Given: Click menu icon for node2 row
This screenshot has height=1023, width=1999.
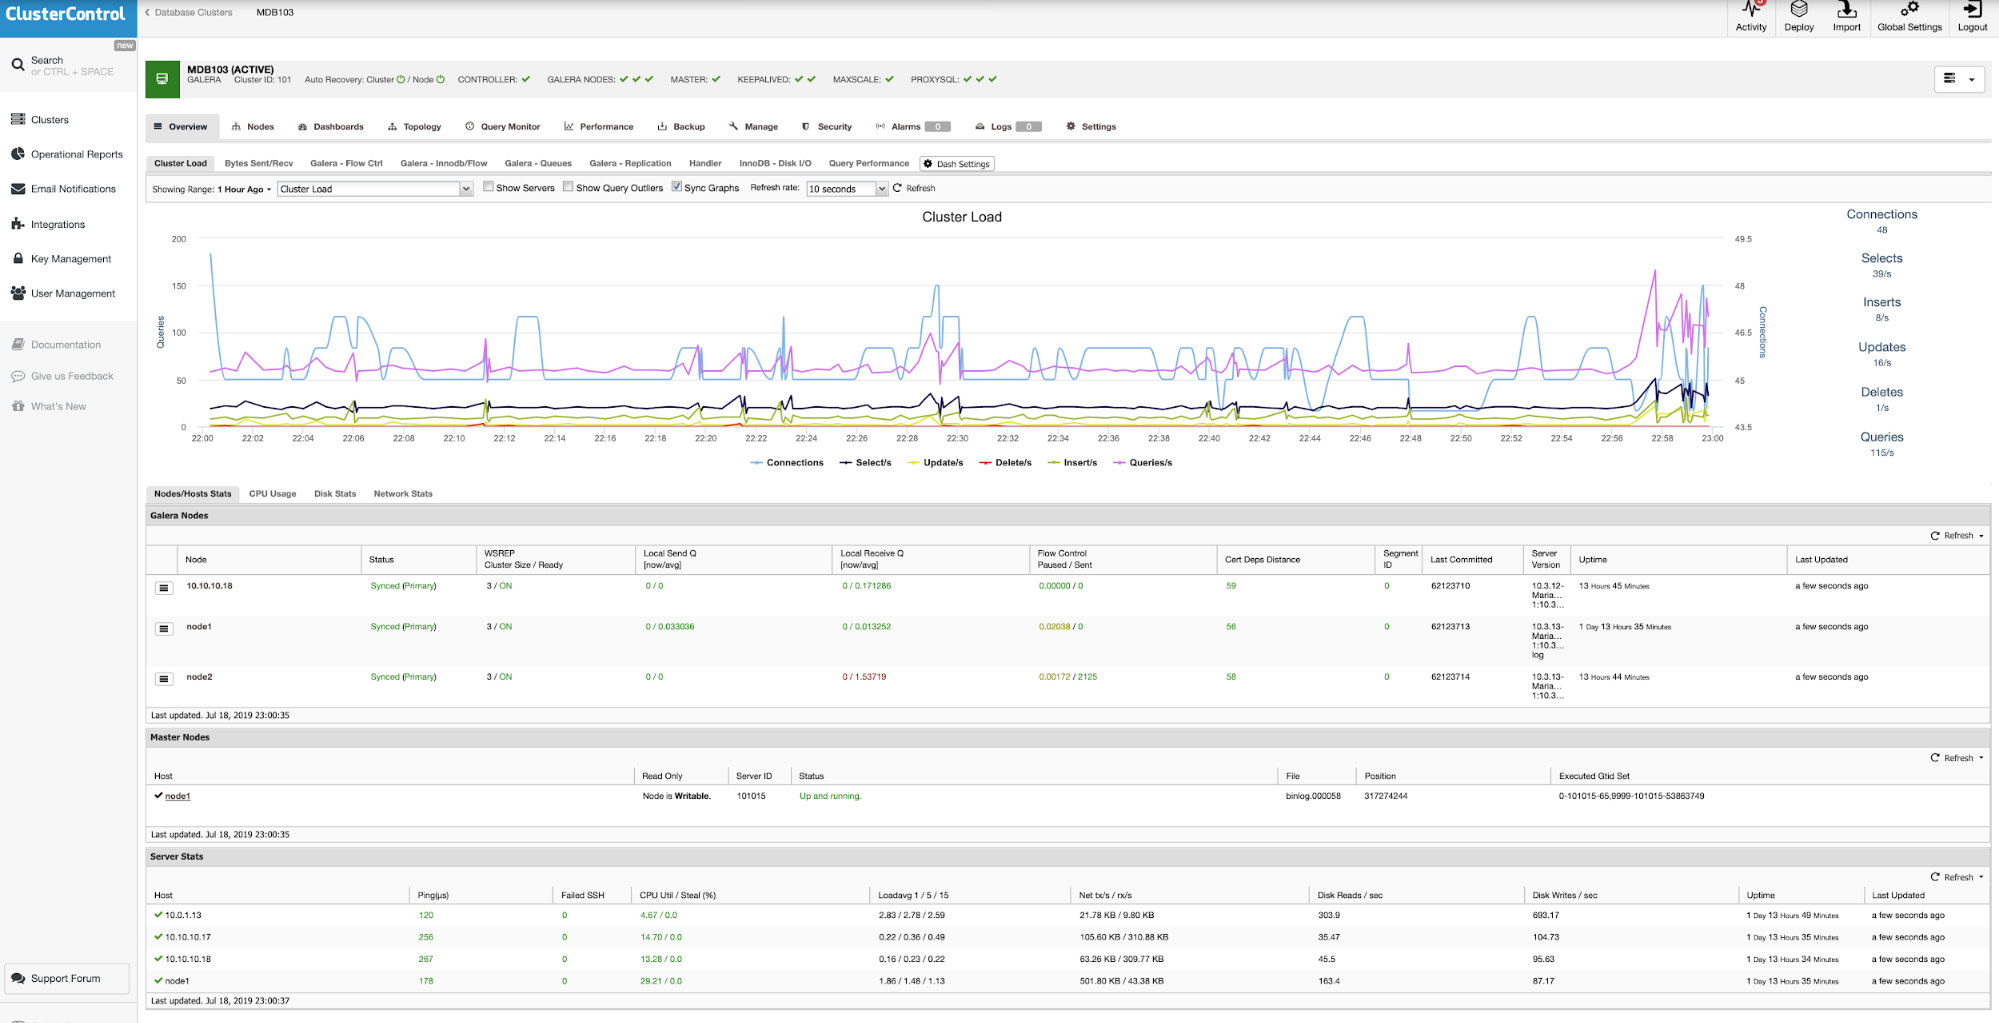Looking at the screenshot, I should pyautogui.click(x=164, y=678).
